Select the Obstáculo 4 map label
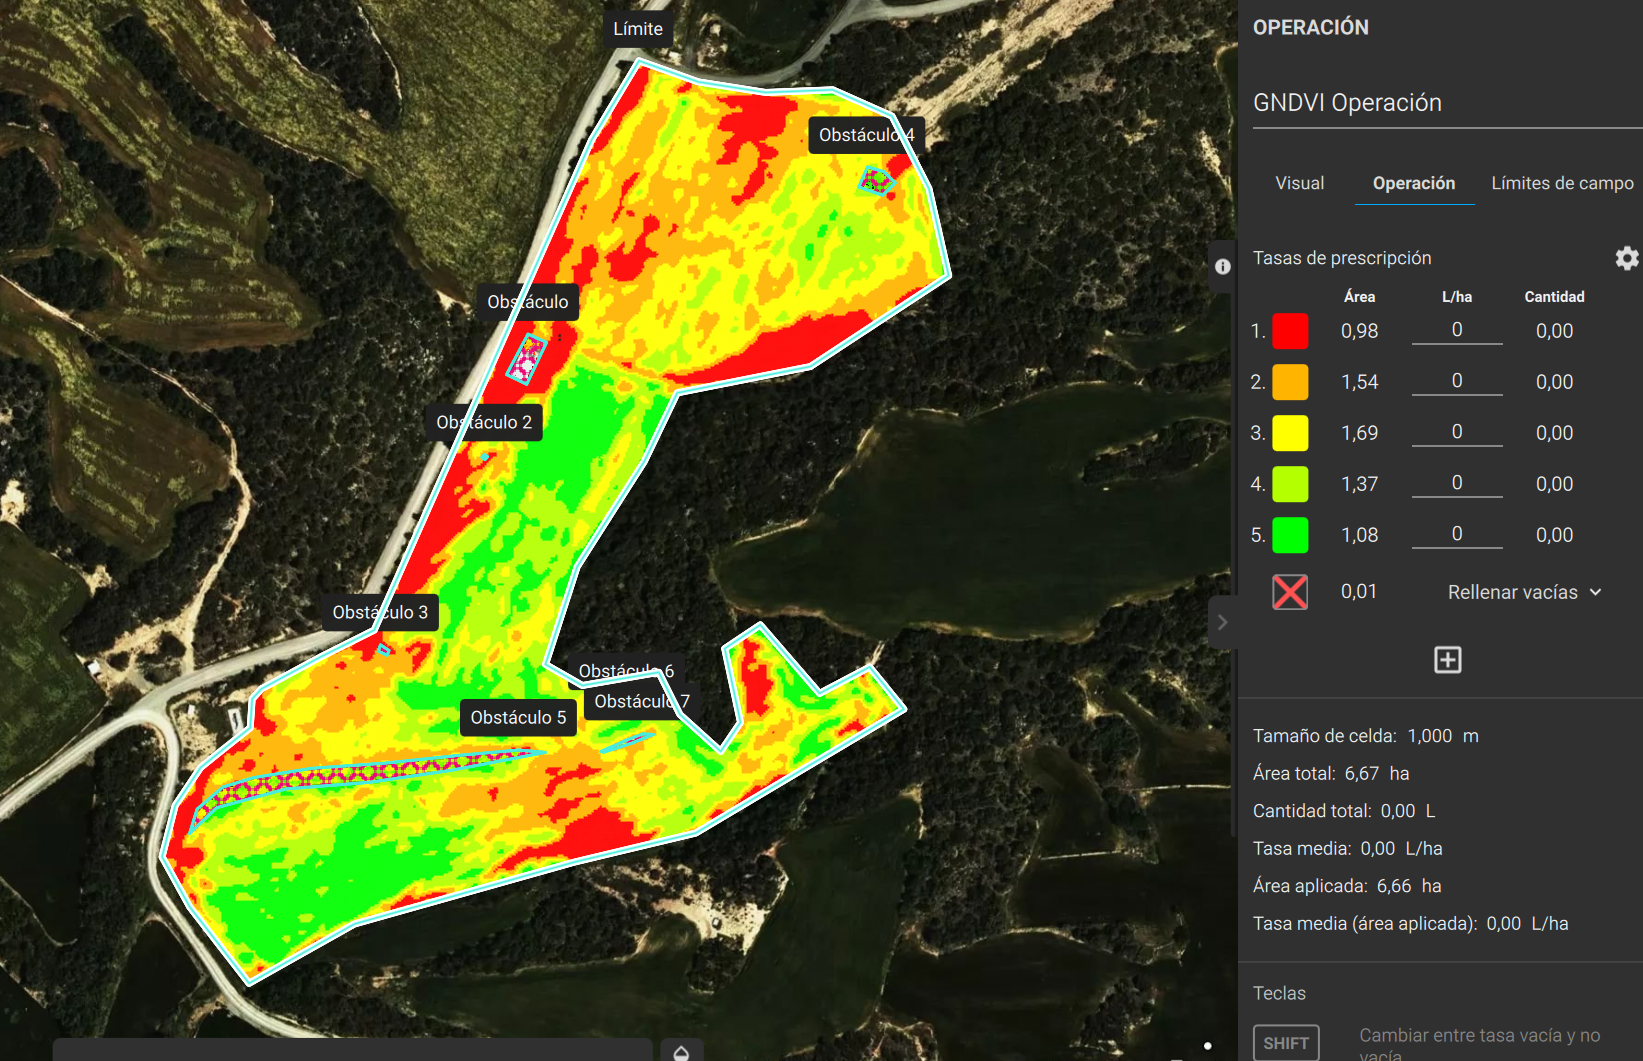This screenshot has height=1061, width=1643. (865, 135)
